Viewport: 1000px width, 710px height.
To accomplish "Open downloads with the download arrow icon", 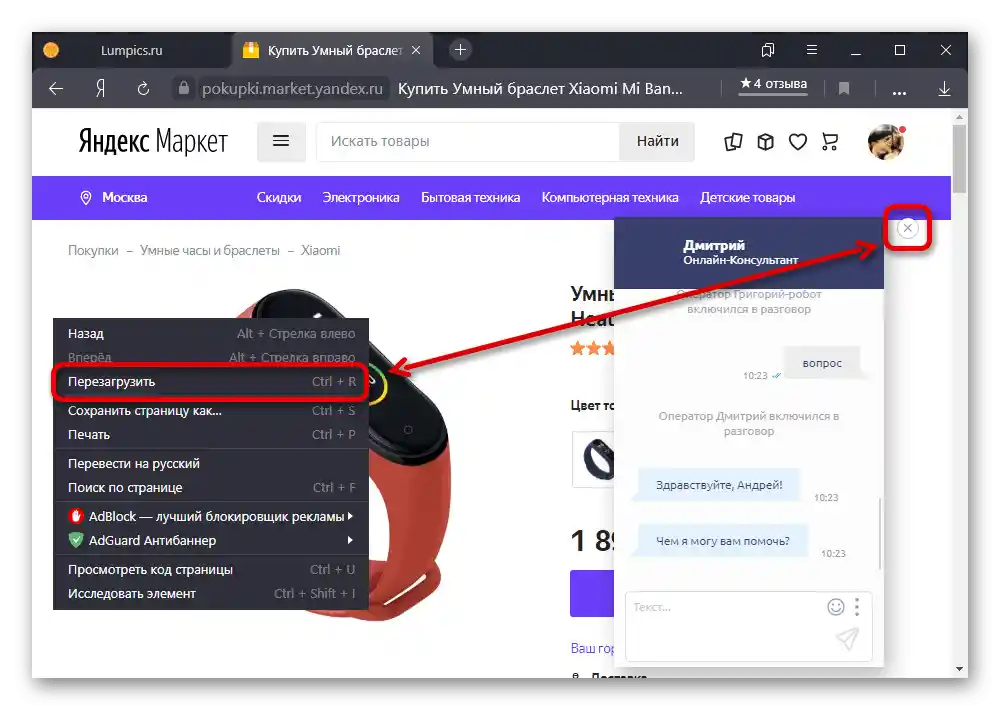I will click(945, 89).
